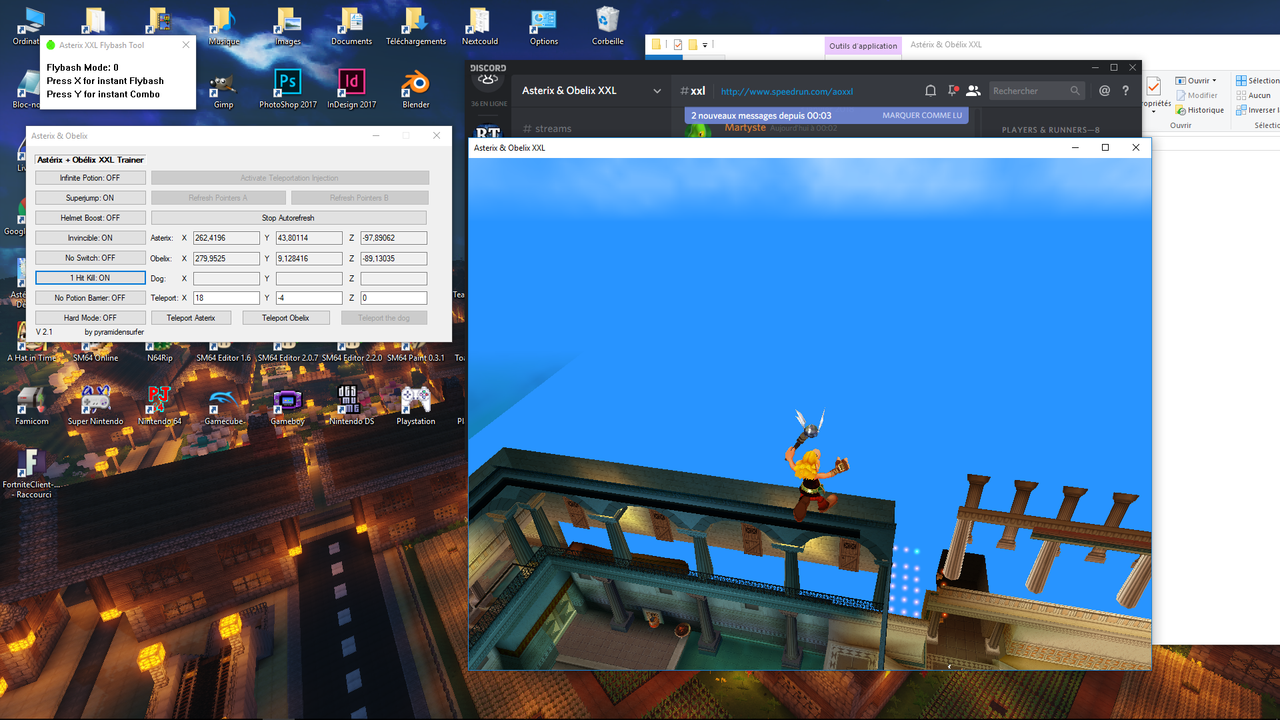This screenshot has height=720, width=1280.
Task: Select the Documents desktop icon
Action: point(351,27)
